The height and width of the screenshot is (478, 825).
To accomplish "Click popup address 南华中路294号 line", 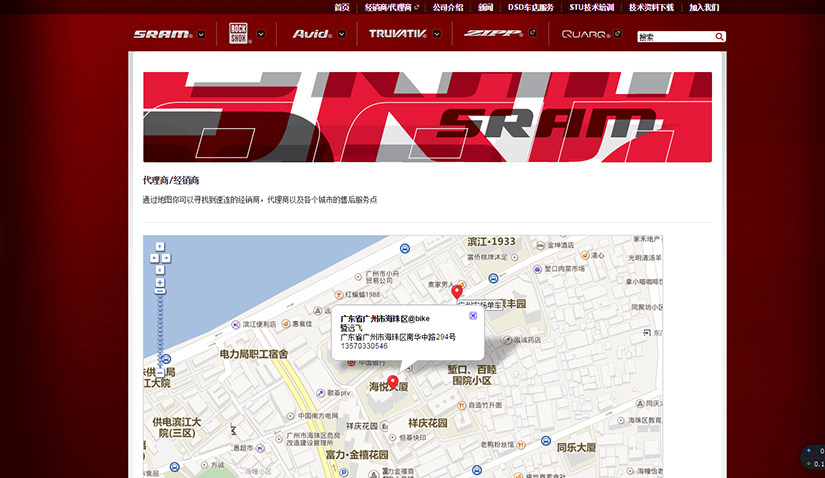I will 398,337.
